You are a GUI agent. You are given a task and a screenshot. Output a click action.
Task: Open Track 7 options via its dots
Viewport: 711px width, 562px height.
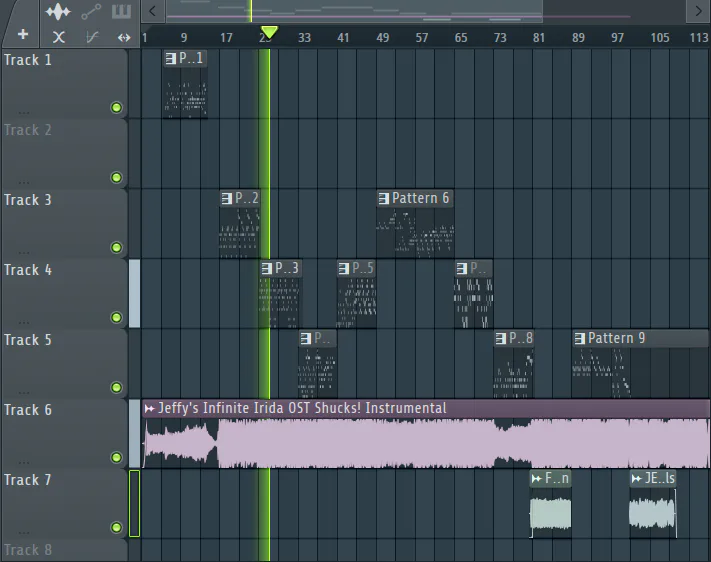[x=24, y=532]
